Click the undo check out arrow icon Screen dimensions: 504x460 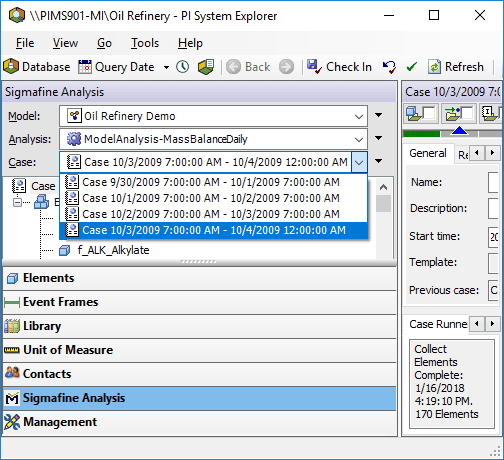tap(389, 67)
